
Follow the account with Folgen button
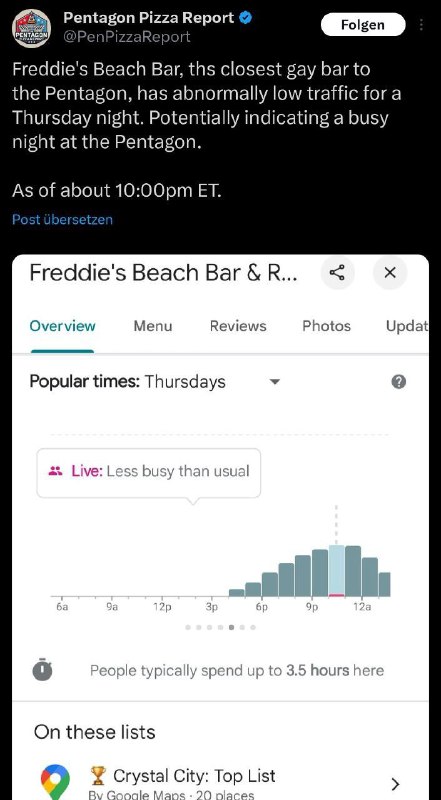click(x=363, y=25)
